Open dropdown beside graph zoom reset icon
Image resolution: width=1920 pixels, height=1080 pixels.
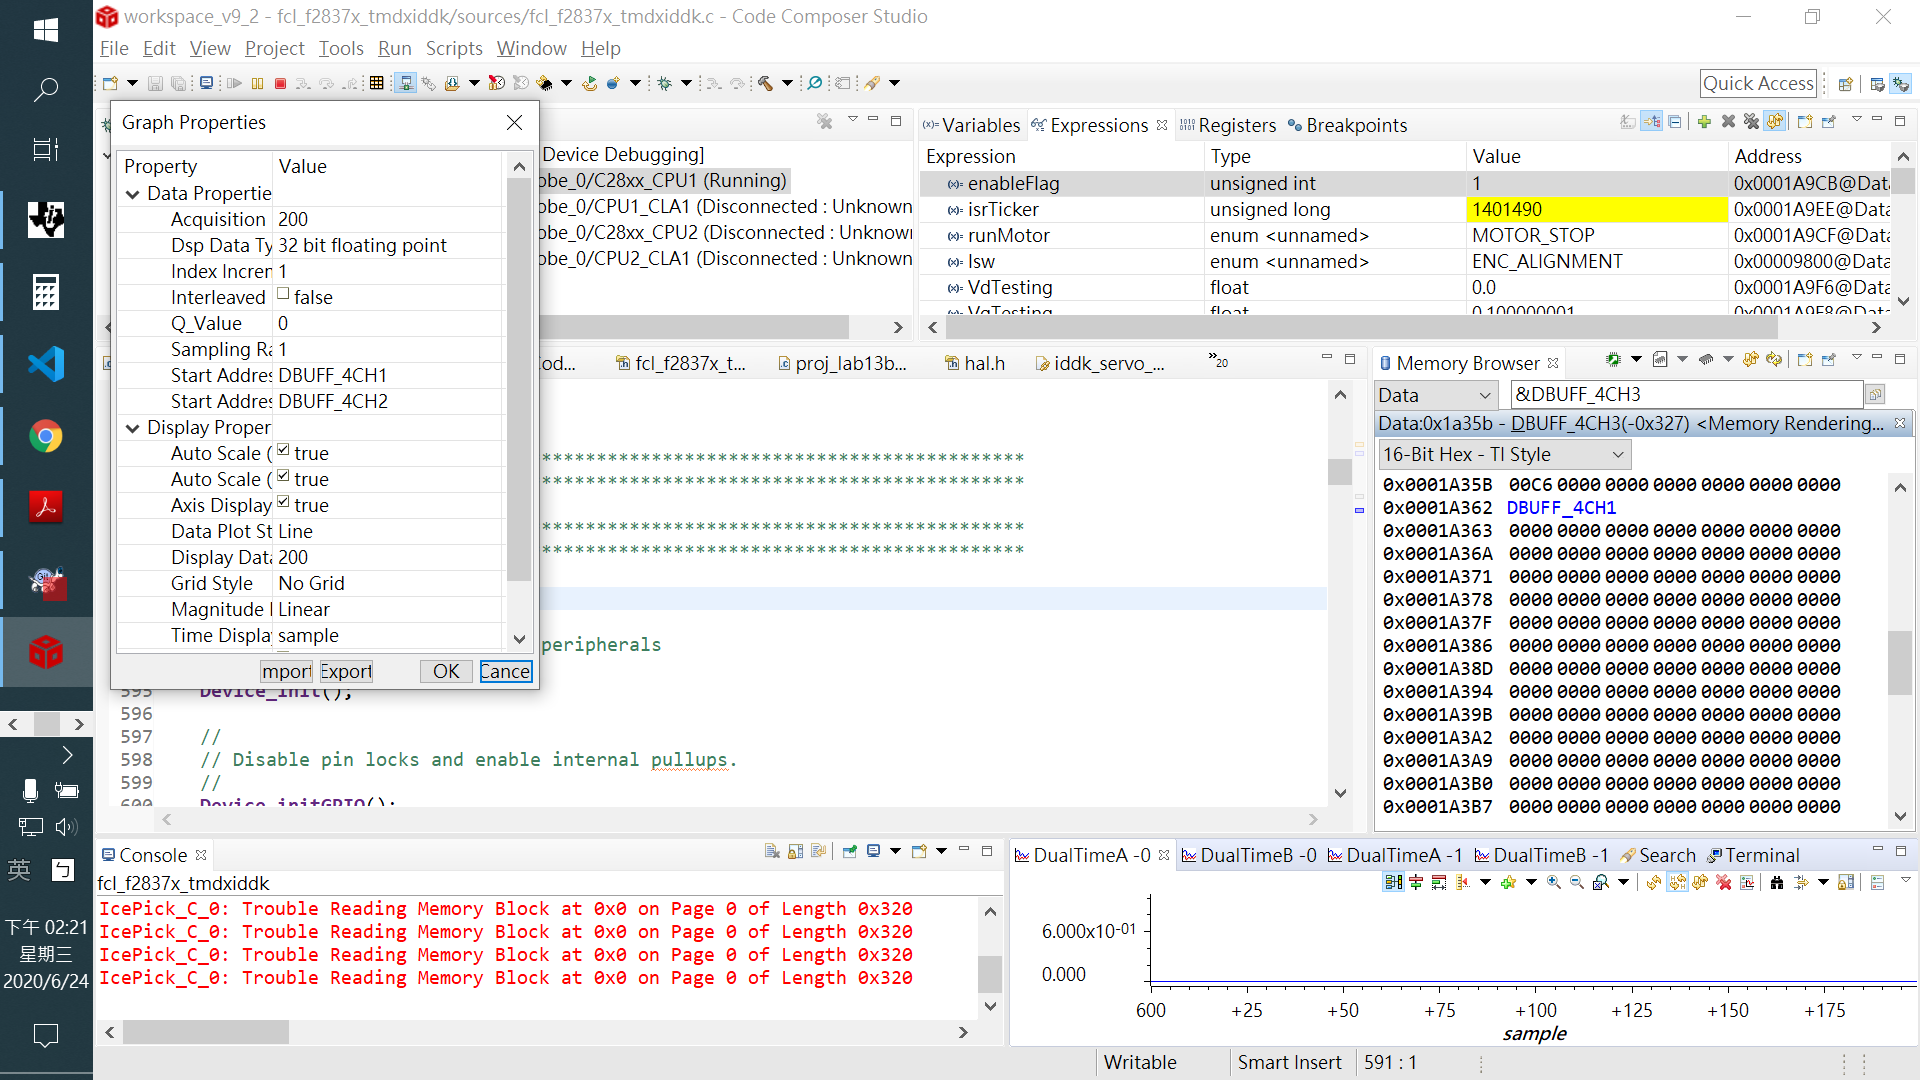pos(1623,882)
